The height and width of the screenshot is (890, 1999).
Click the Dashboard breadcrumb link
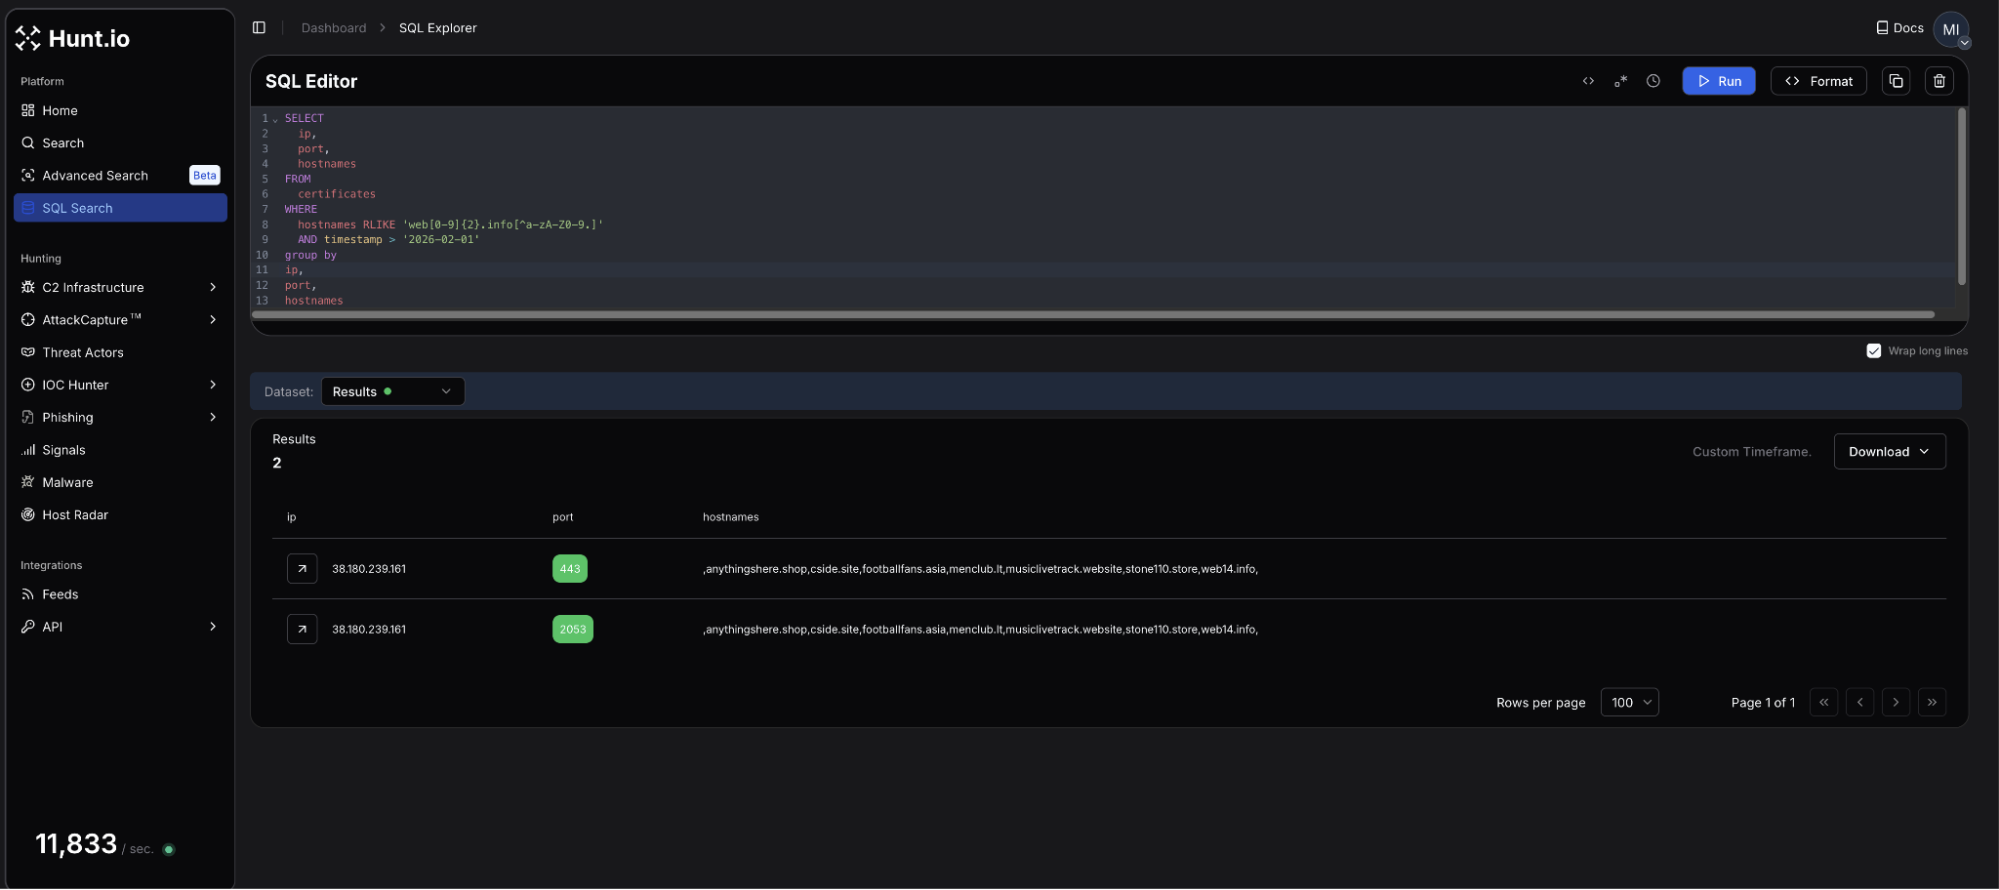coord(333,28)
